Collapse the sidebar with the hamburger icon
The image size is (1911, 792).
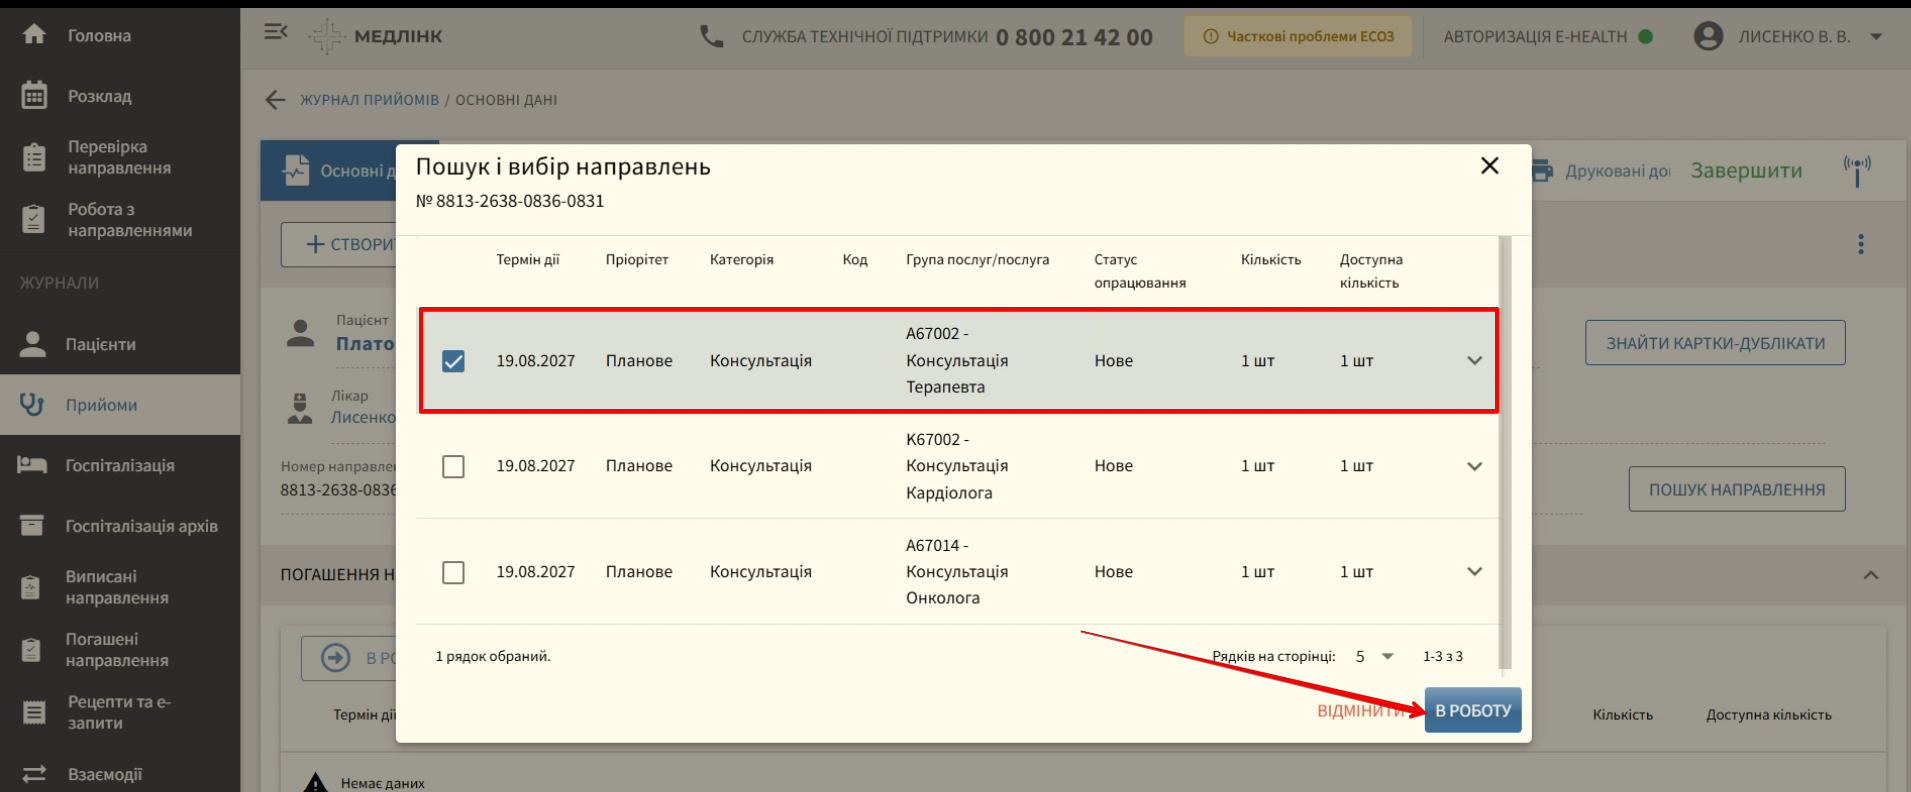tap(275, 33)
